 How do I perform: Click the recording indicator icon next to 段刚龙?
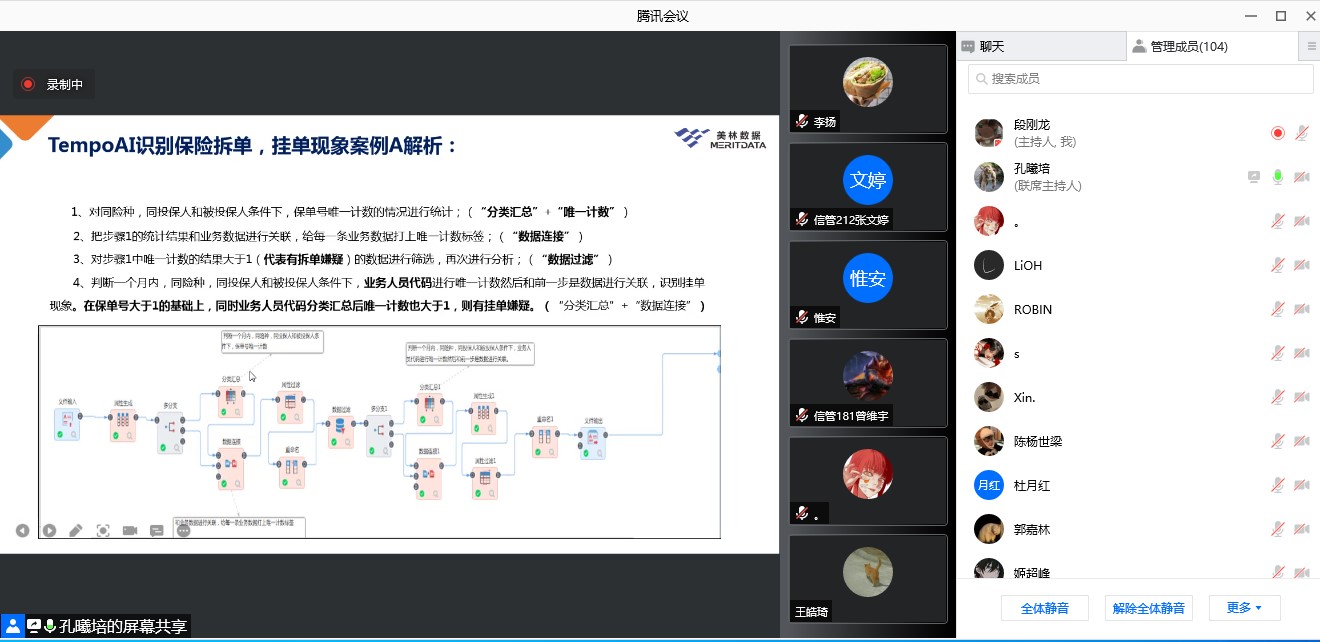click(x=1277, y=133)
